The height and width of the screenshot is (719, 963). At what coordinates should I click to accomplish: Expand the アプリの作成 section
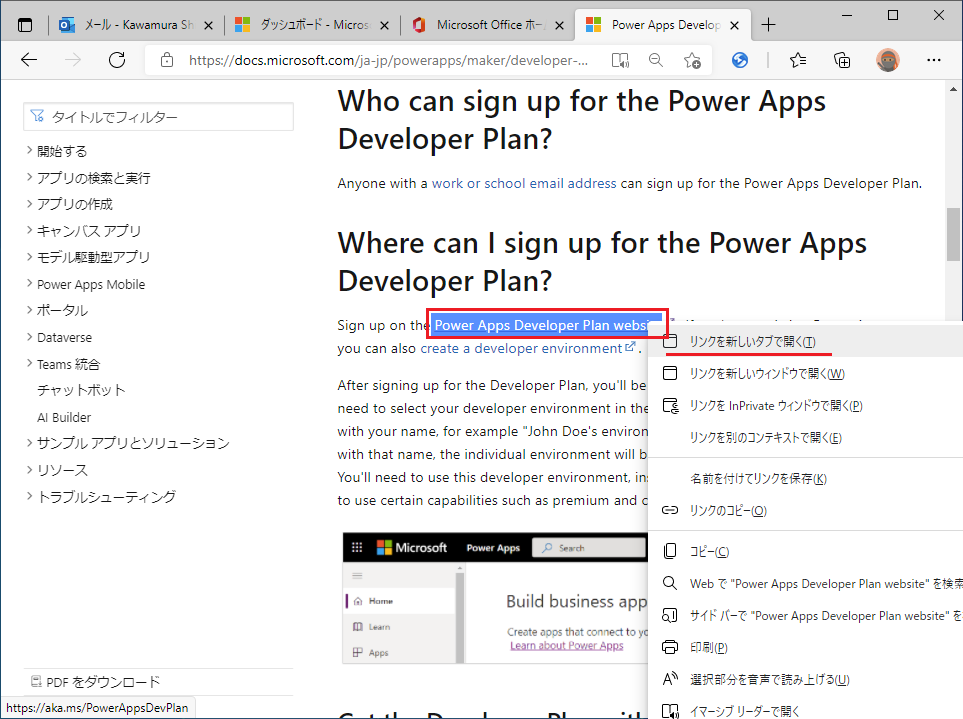69,204
